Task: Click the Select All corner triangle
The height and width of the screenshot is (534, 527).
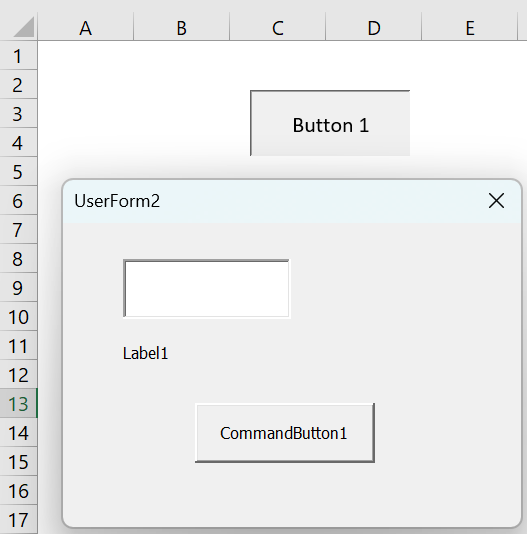Action: 24,27
